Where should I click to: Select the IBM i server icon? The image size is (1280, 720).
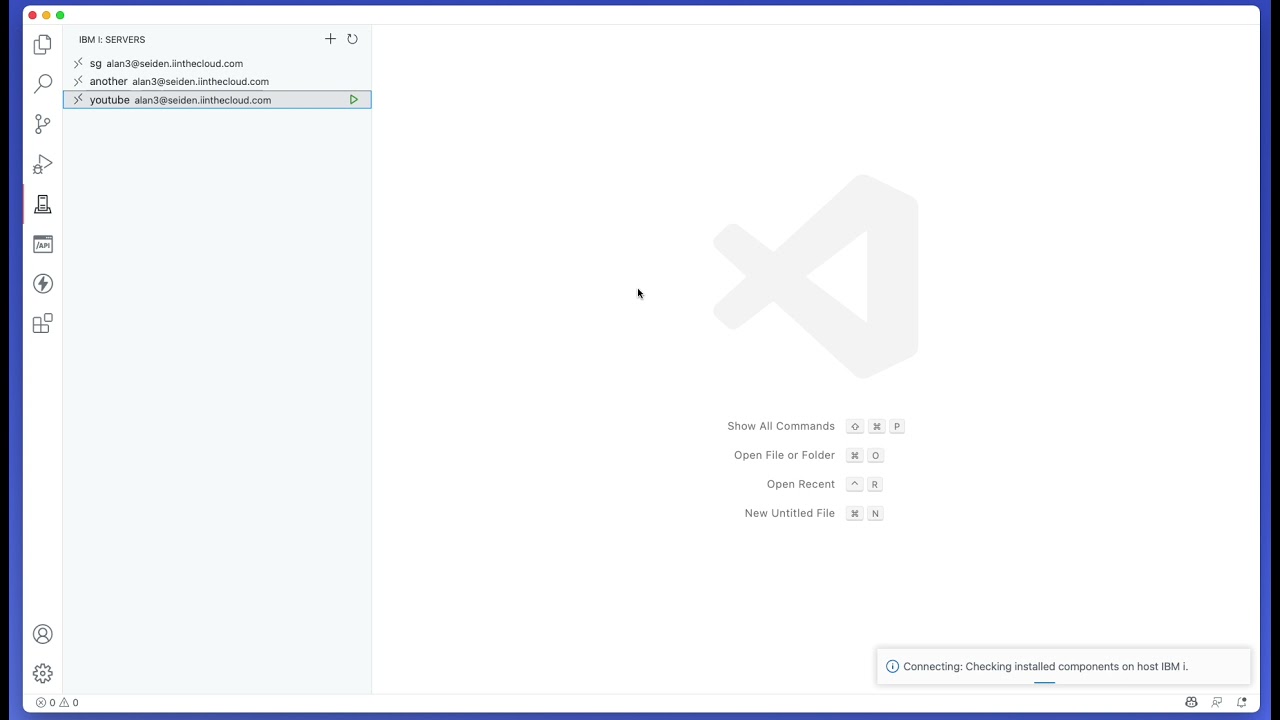[43, 204]
